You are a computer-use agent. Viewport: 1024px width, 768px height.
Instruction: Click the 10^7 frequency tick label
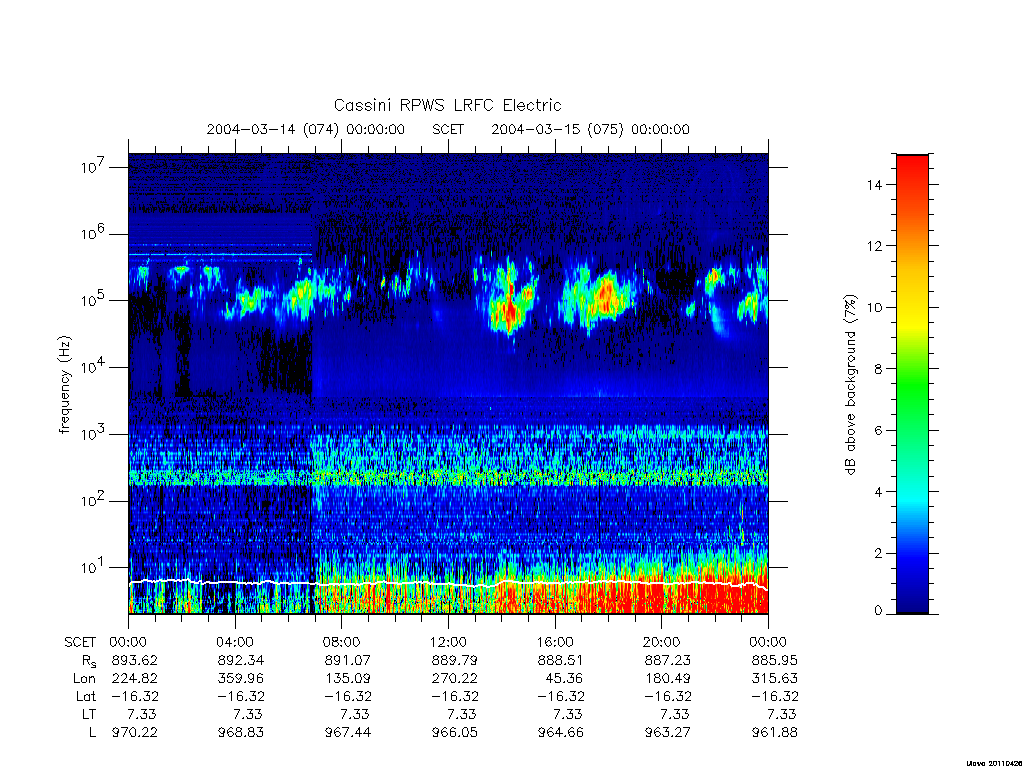click(93, 166)
